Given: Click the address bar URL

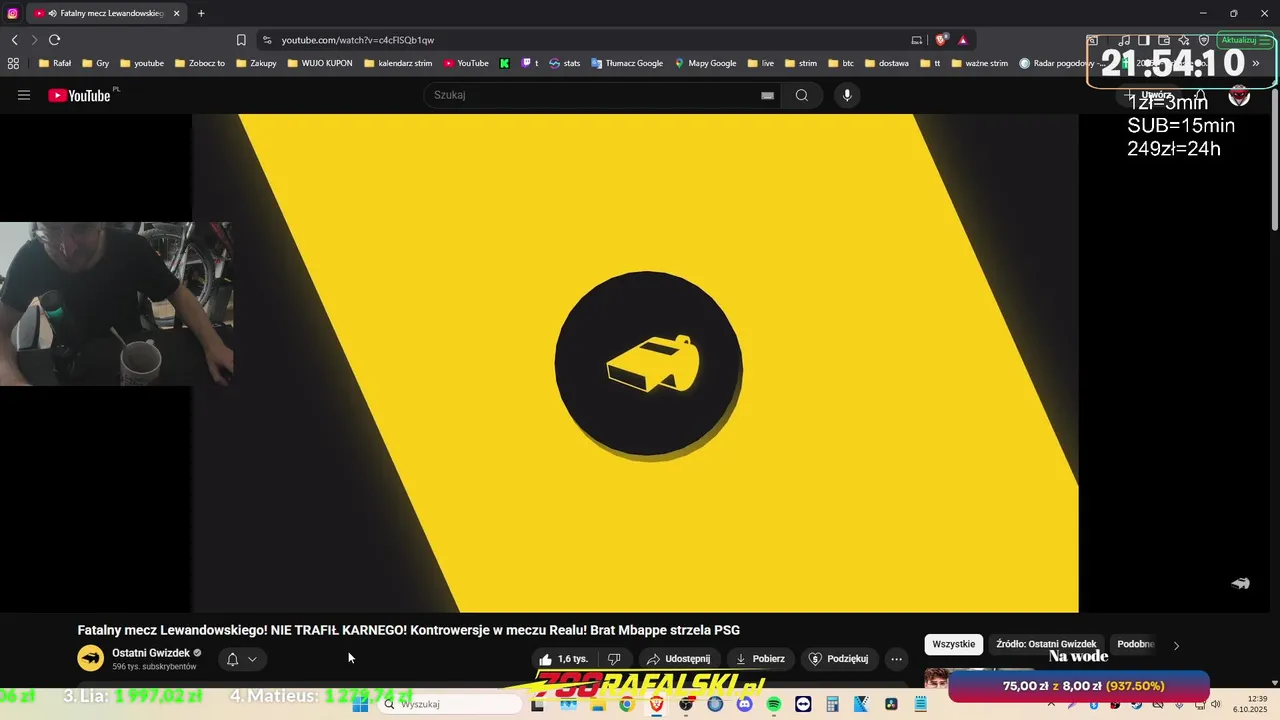Looking at the screenshot, I should [x=357, y=40].
